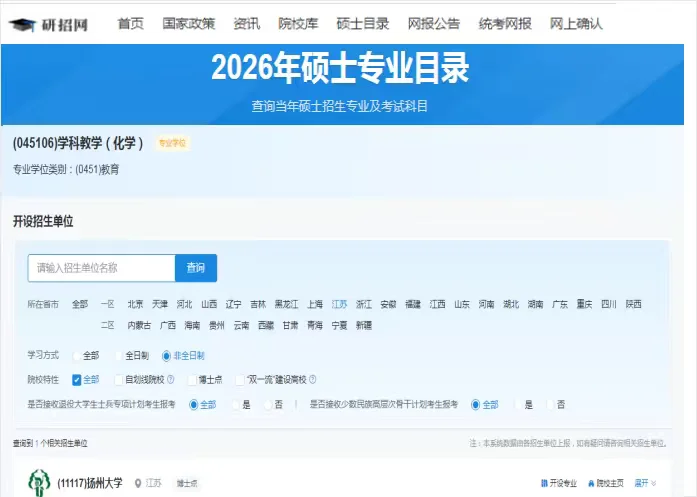The image size is (697, 497).
Task: Filter by 新疆 region
Action: pyautogui.click(x=364, y=325)
